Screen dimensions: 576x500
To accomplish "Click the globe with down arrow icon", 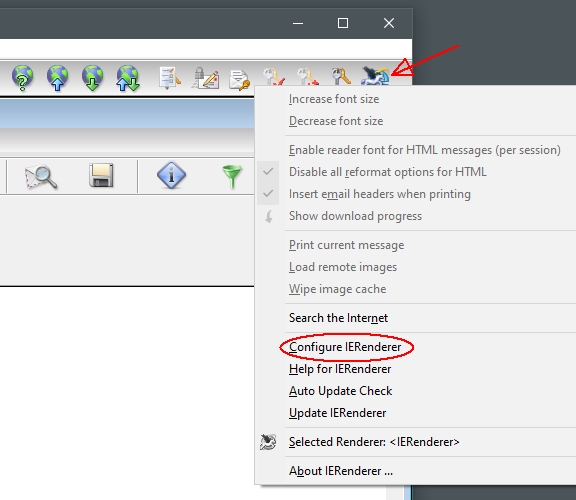I will pos(92,78).
